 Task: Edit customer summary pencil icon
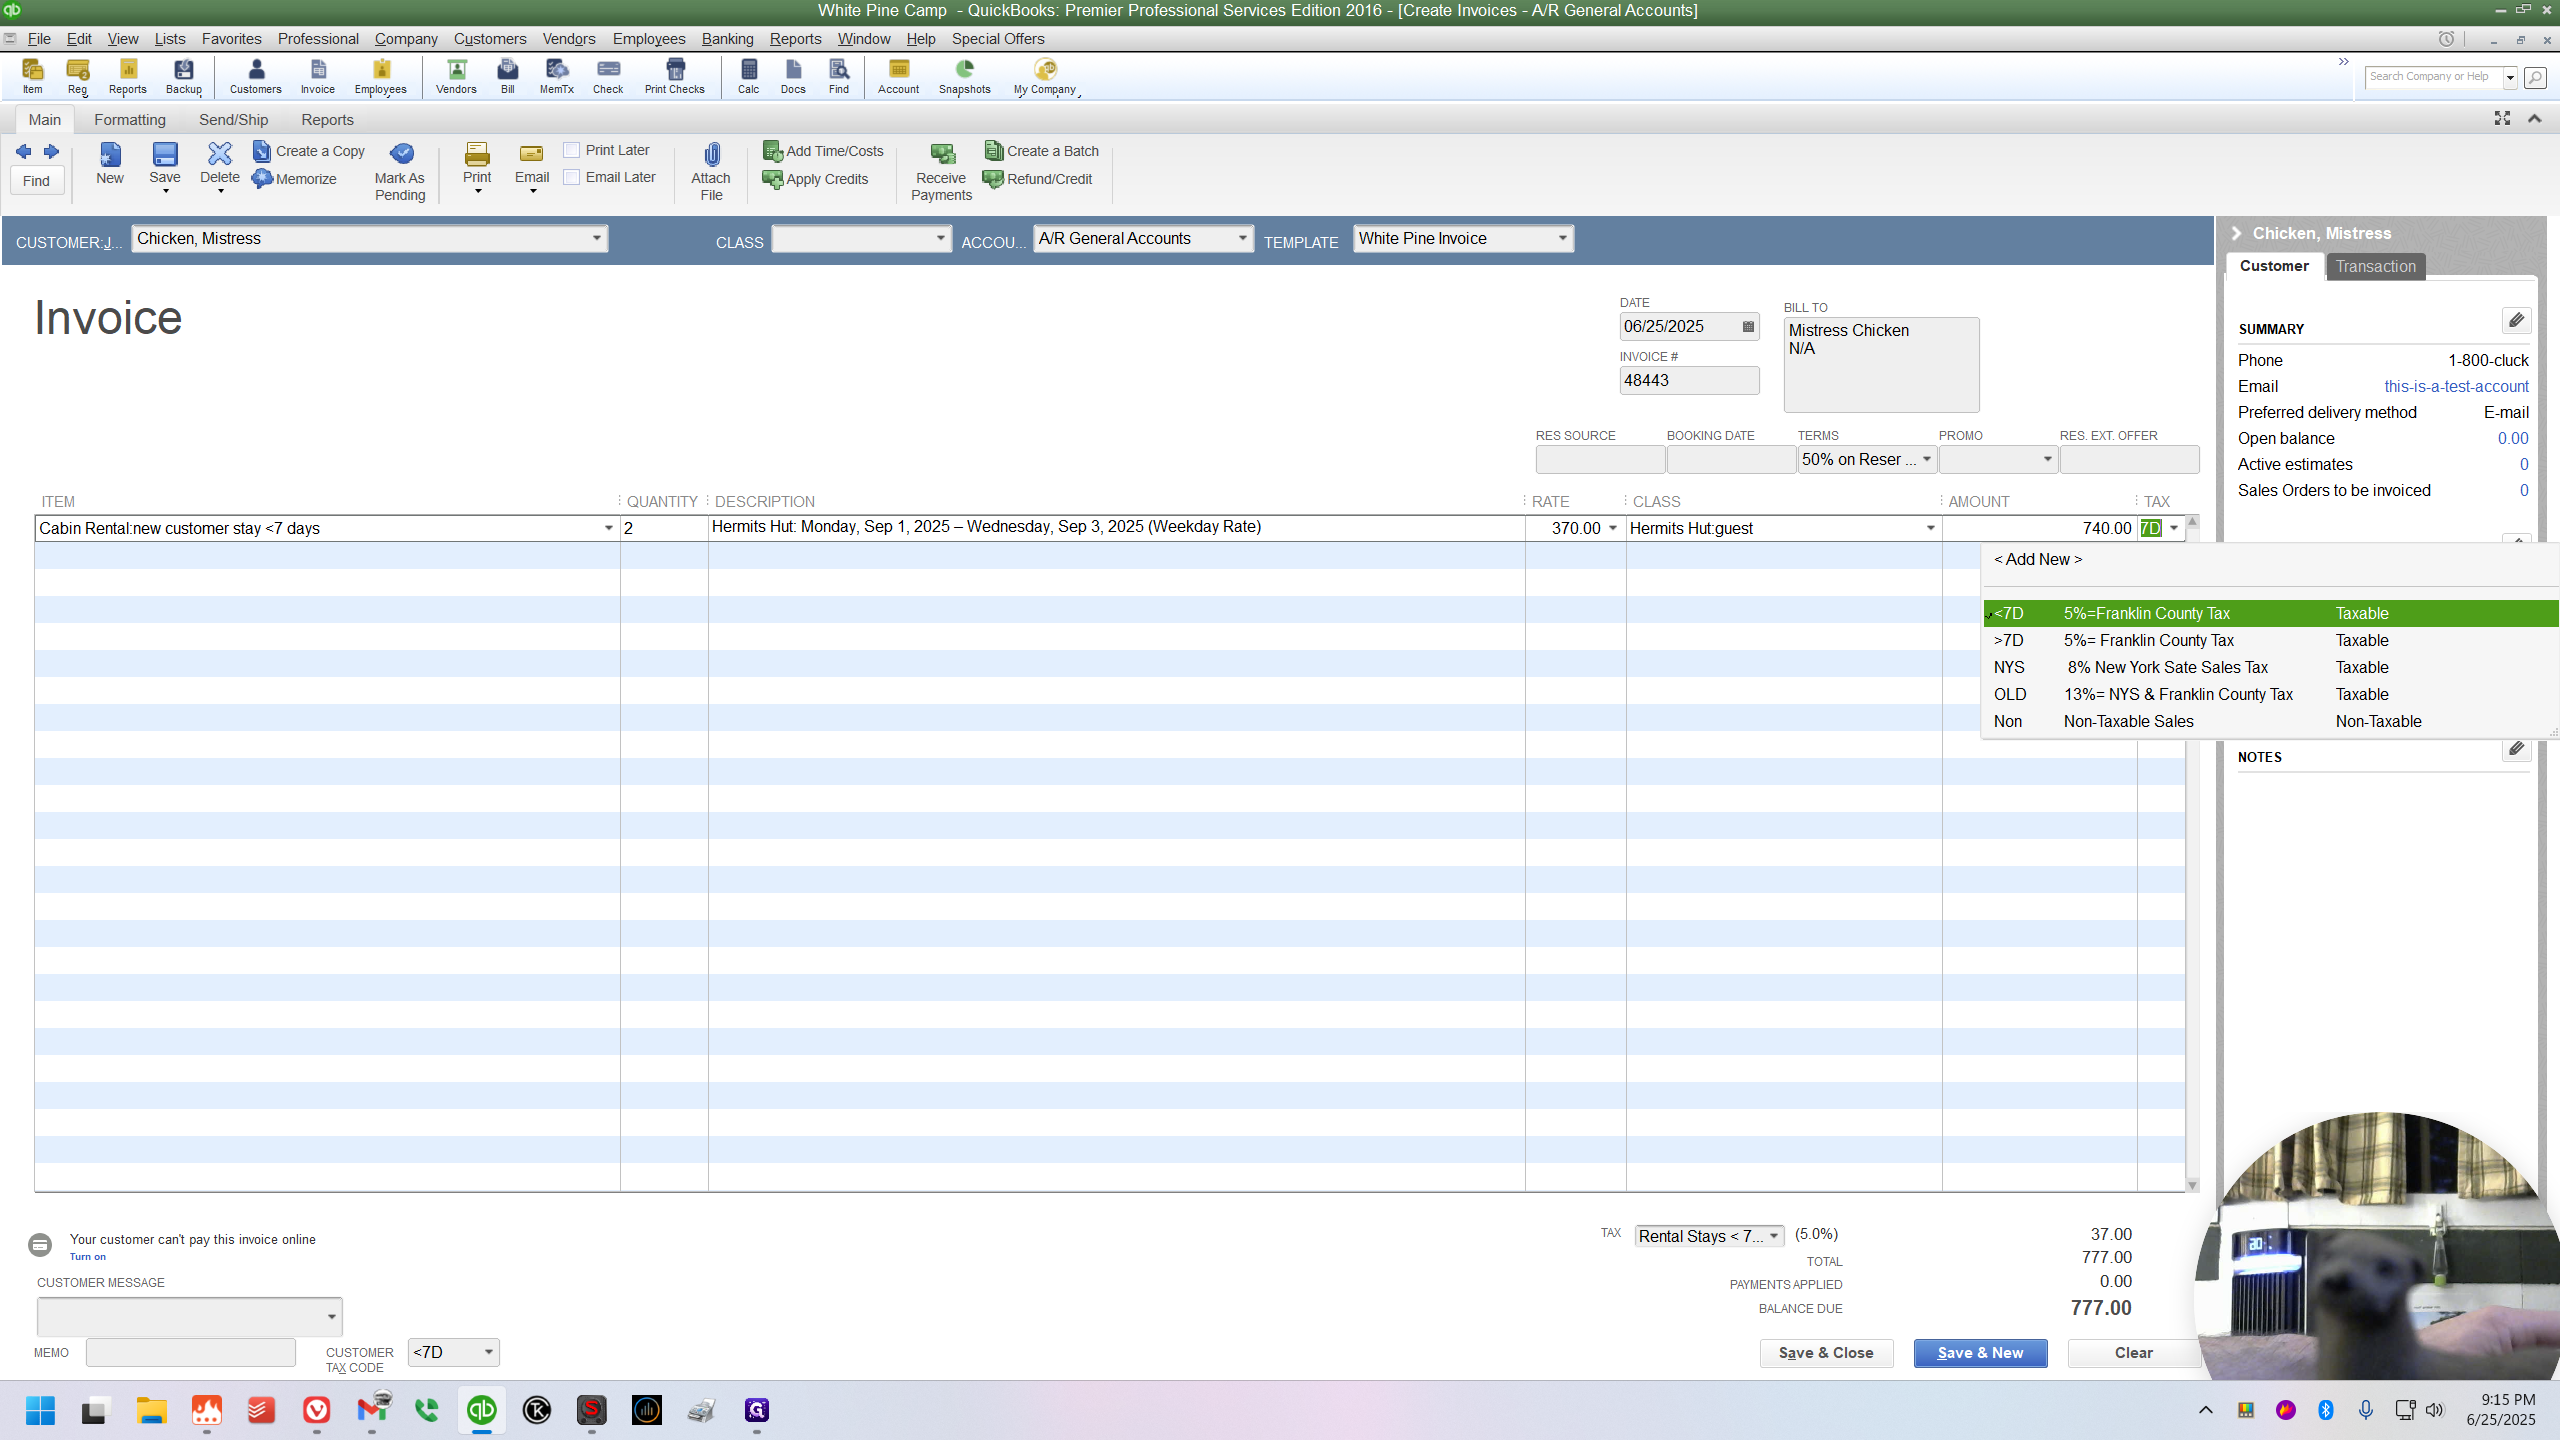coord(2516,320)
